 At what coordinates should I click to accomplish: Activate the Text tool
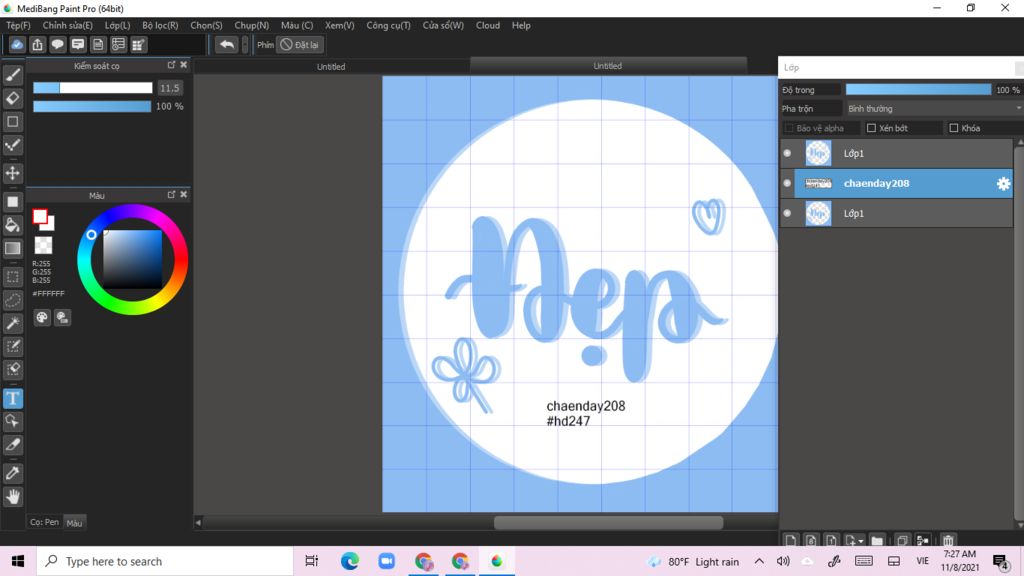pos(12,398)
